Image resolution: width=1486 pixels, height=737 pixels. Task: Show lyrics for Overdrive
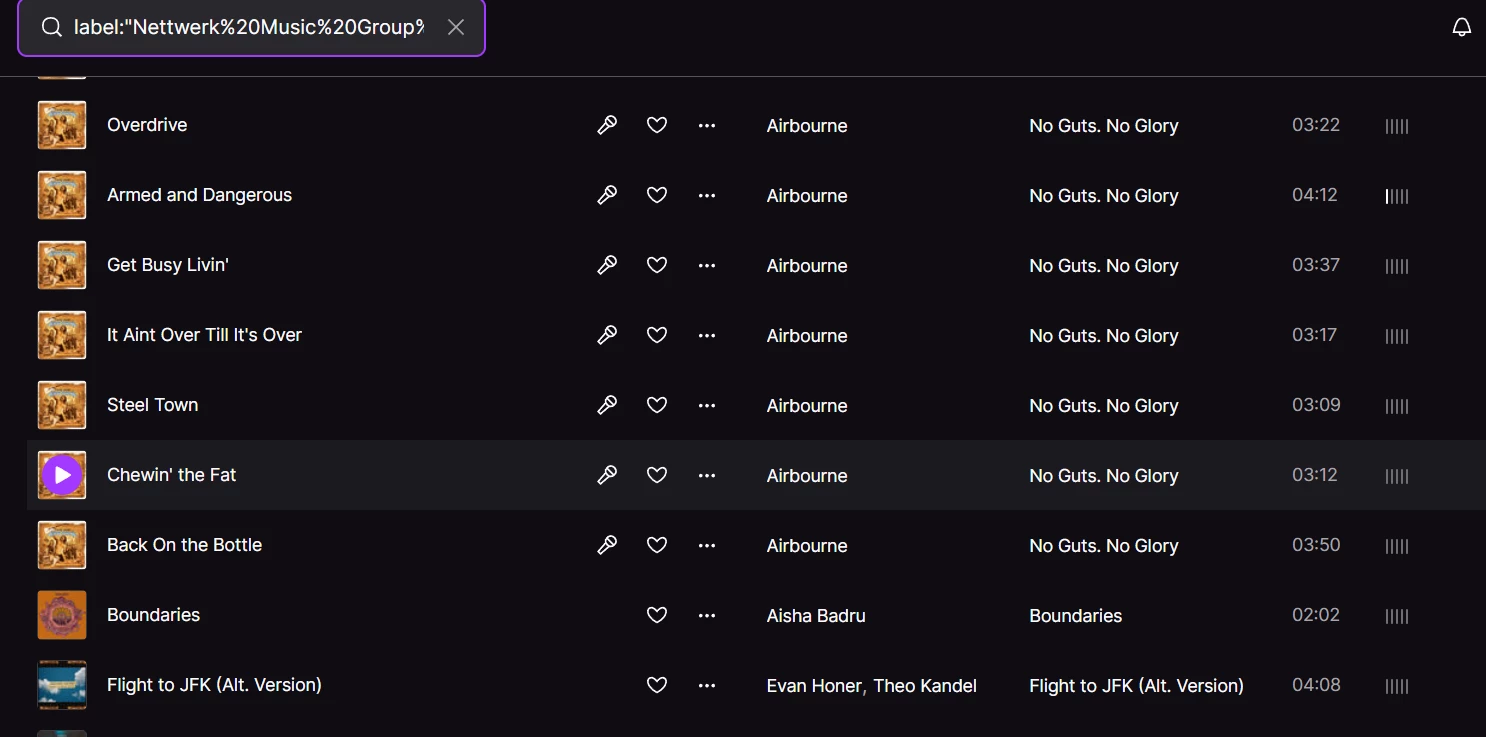point(607,125)
